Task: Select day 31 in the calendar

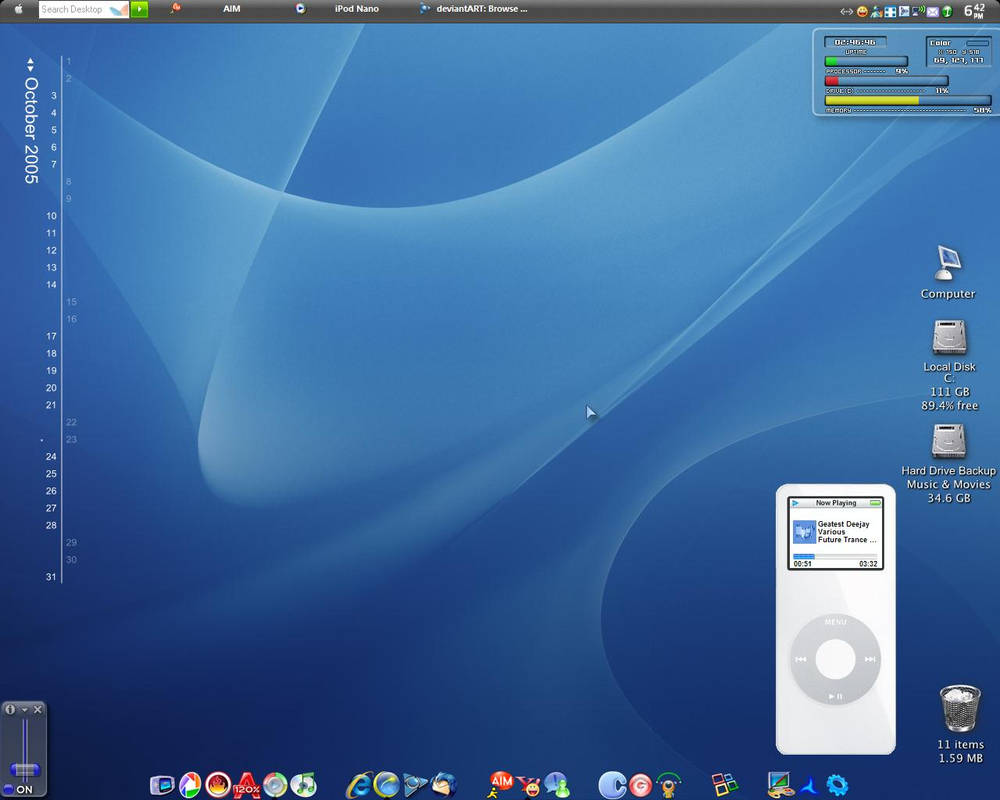Action: [x=51, y=577]
